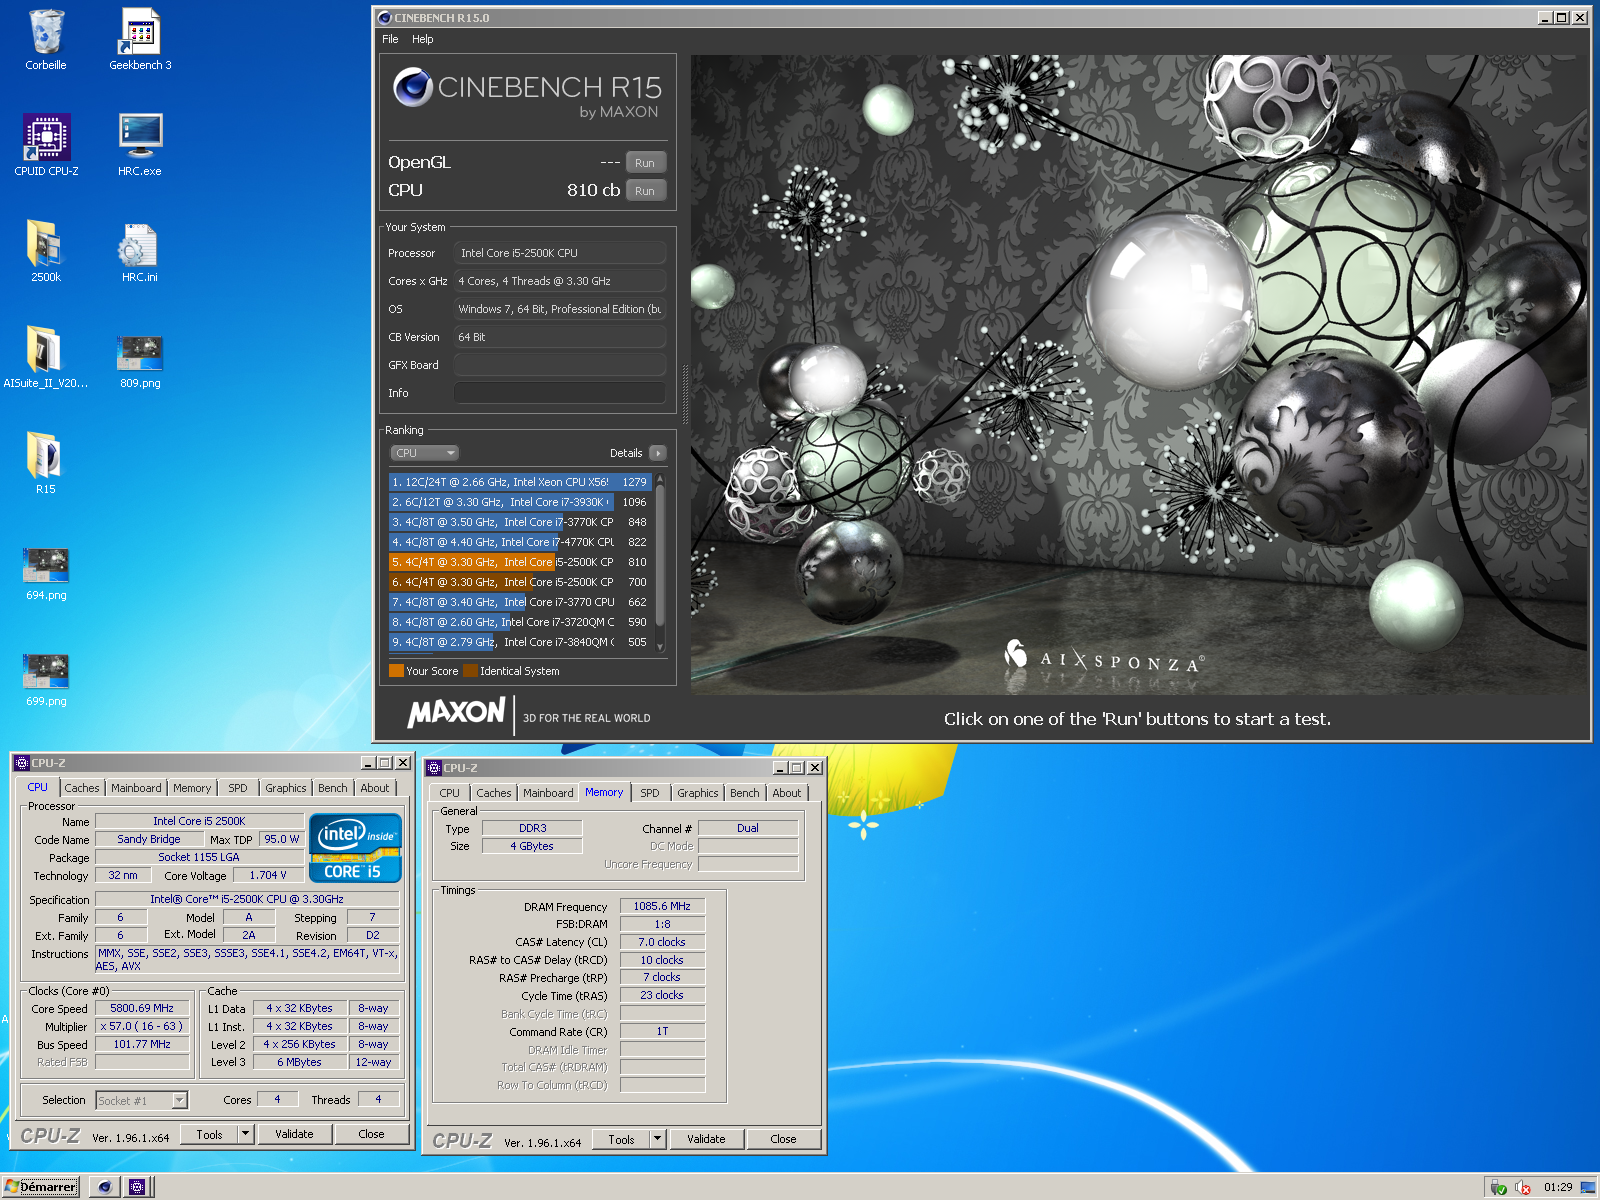
Task: Switch to Mainboard tab in left CPU-Z window
Action: 136,788
